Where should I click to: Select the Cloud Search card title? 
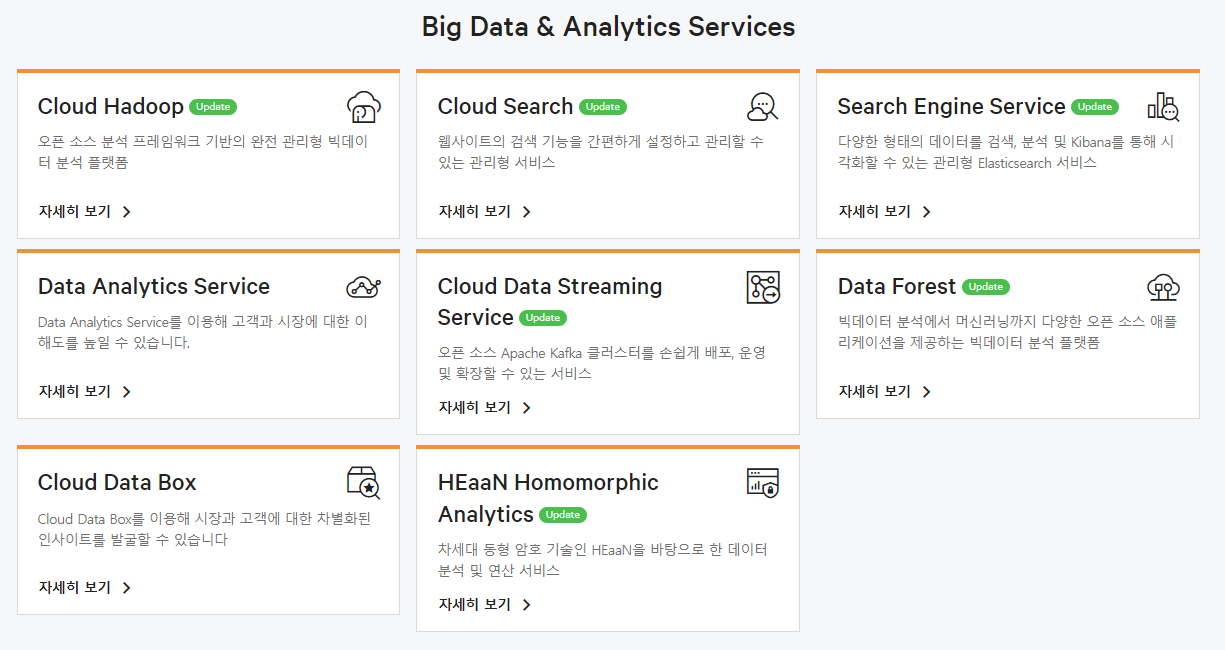click(x=506, y=107)
